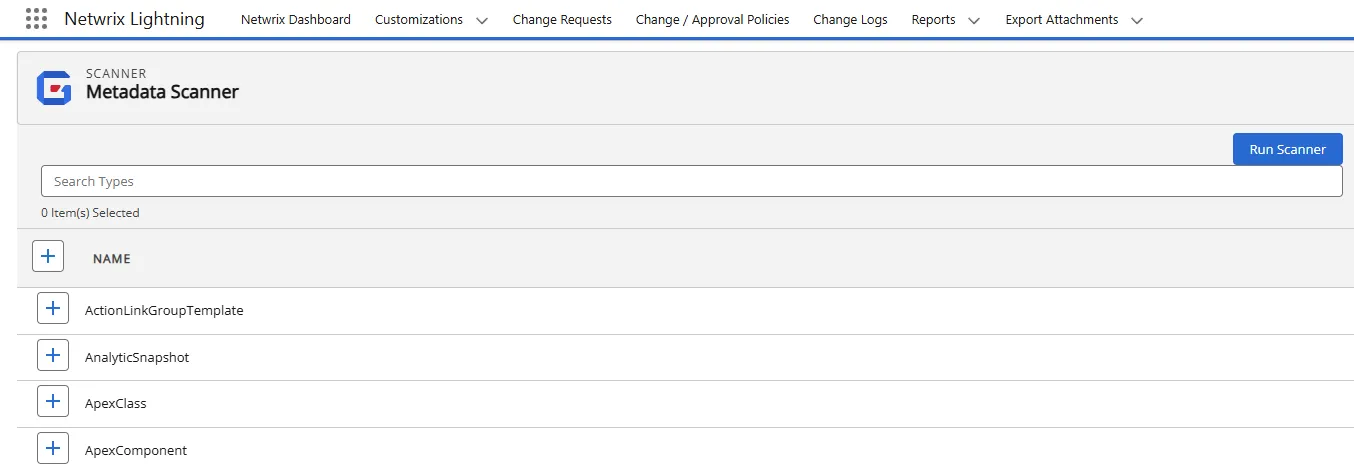The height and width of the screenshot is (472, 1354).
Task: Click the Metadata Scanner logo icon
Action: click(53, 88)
